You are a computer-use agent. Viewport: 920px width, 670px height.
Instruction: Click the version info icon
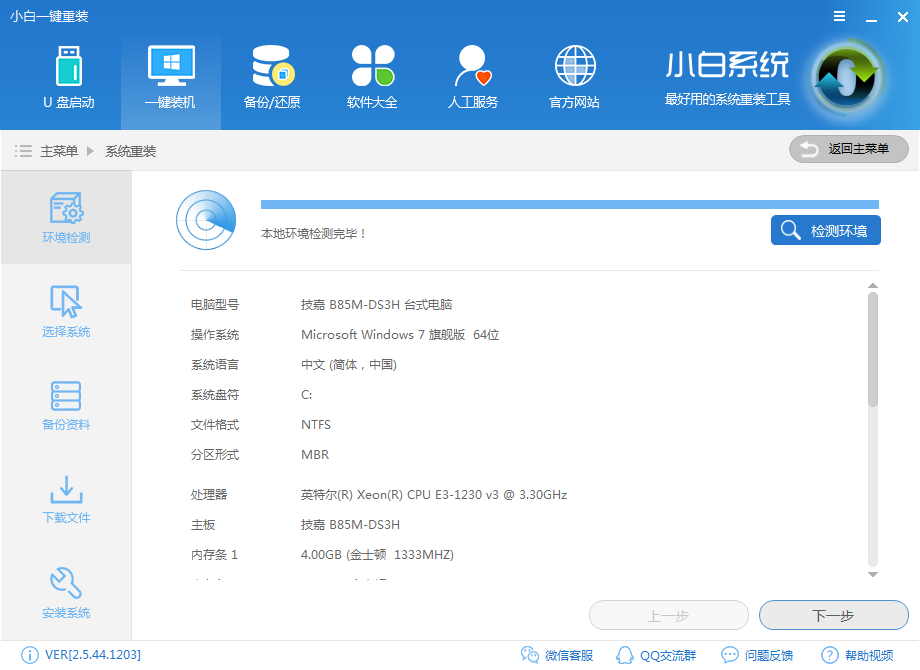[30, 655]
